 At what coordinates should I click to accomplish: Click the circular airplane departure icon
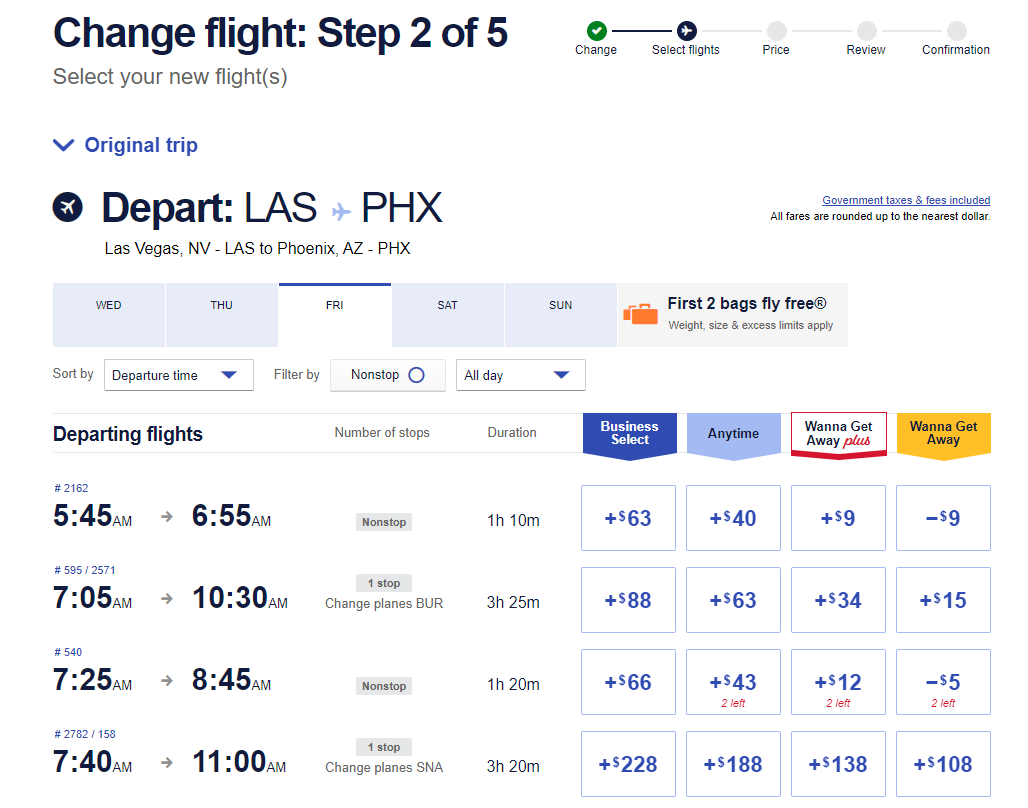(67, 207)
